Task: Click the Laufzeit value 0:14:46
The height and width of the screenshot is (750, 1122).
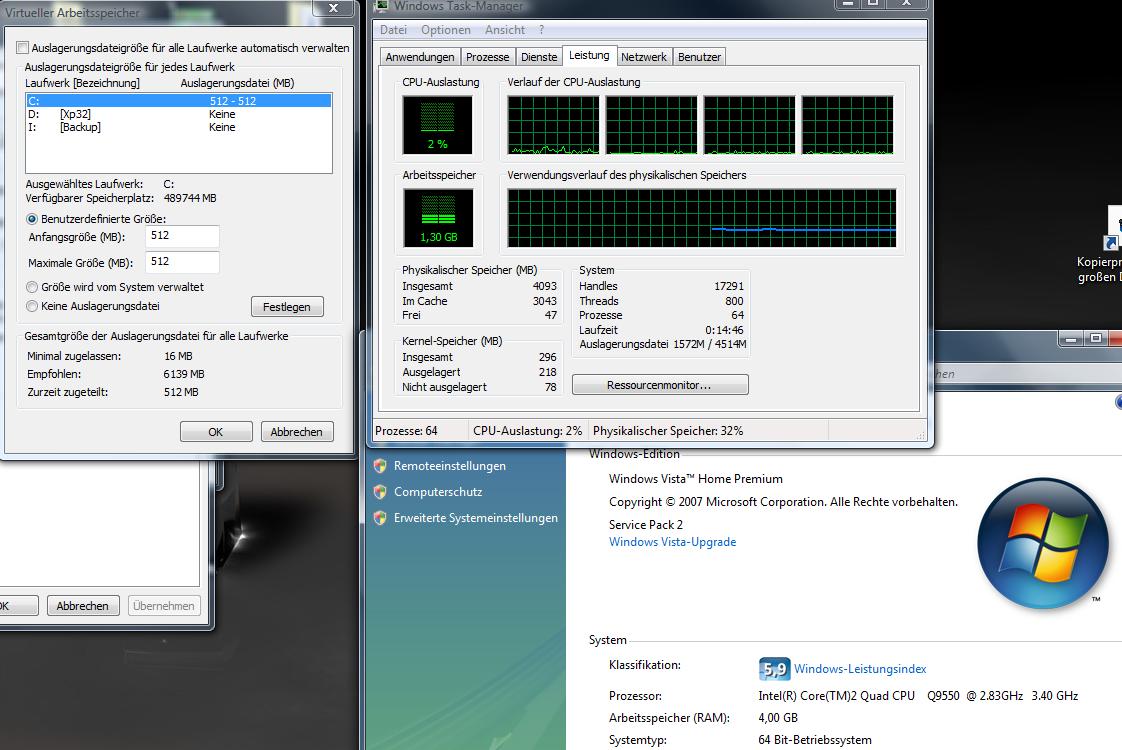Action: (724, 330)
